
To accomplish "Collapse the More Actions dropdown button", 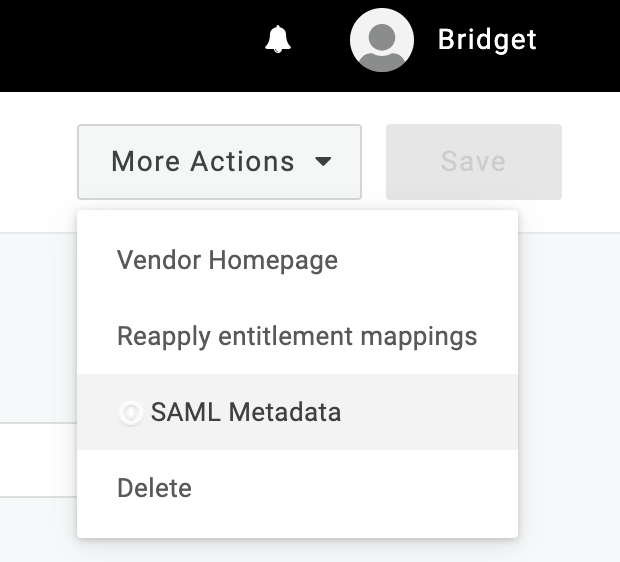I will 219,162.
